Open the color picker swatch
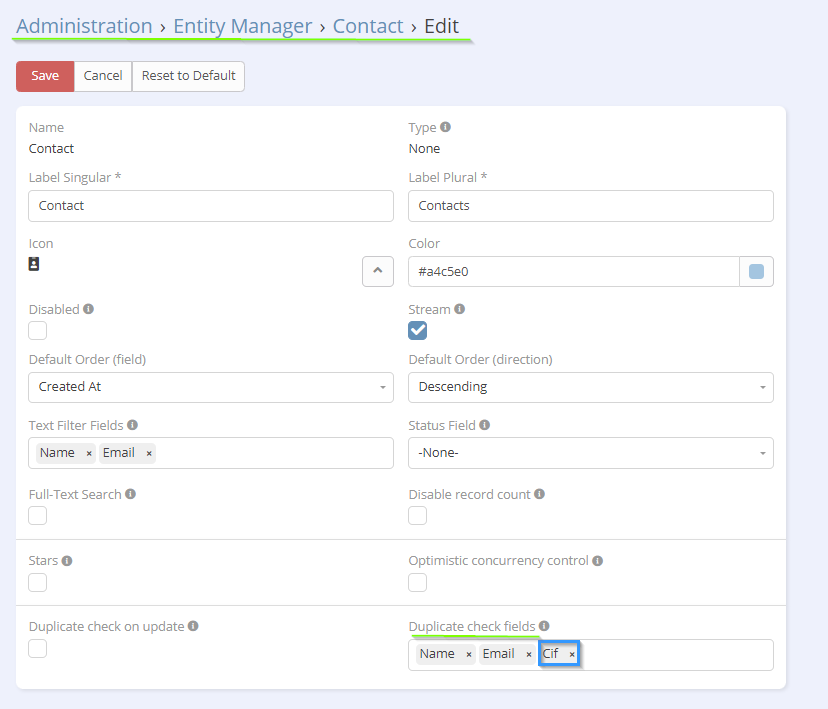 [756, 271]
